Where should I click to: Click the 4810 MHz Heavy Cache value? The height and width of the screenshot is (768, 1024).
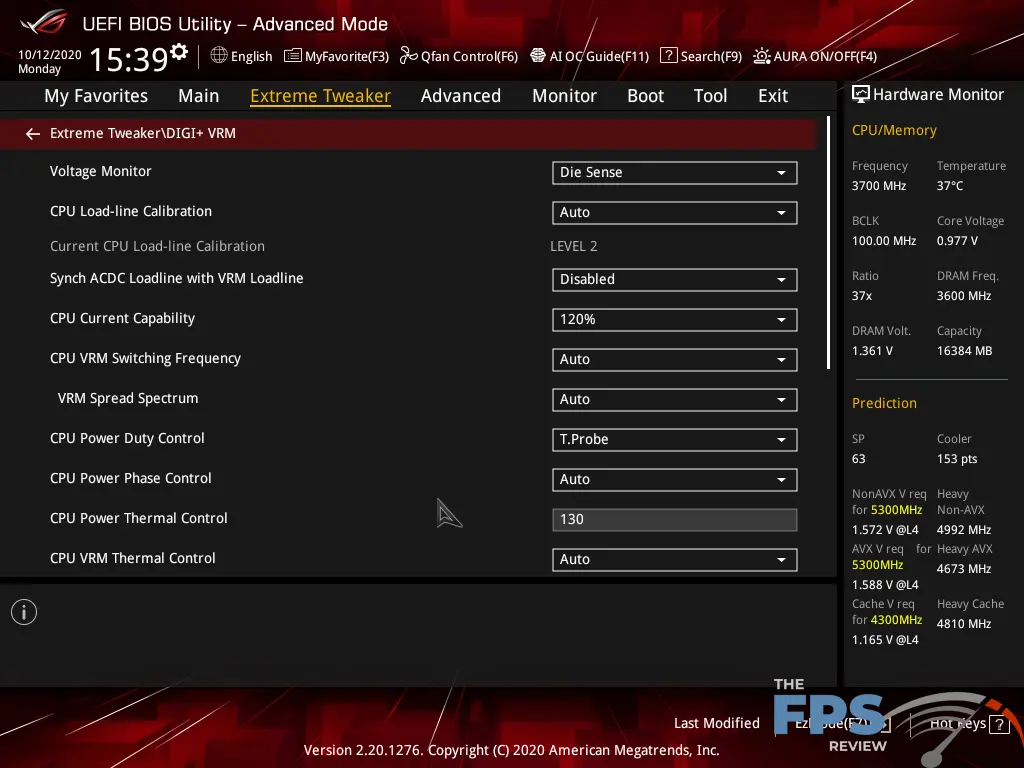pos(964,624)
